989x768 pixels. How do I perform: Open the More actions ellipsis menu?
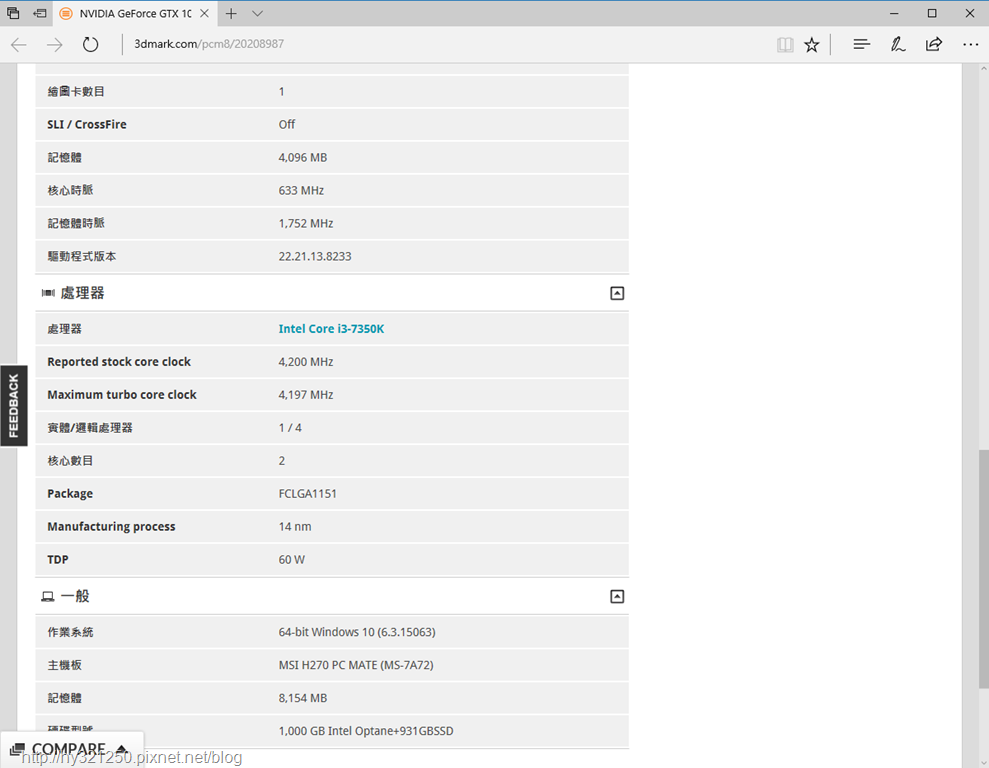(x=971, y=44)
